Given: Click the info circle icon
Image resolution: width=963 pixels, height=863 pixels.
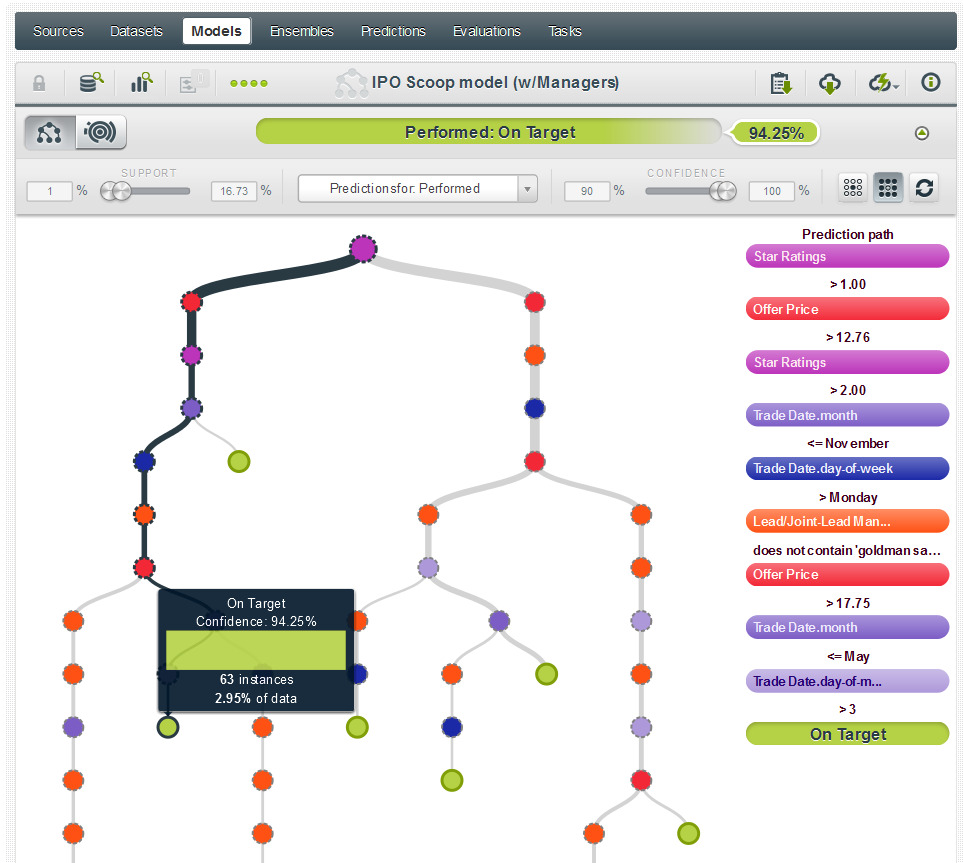Looking at the screenshot, I should click(930, 83).
